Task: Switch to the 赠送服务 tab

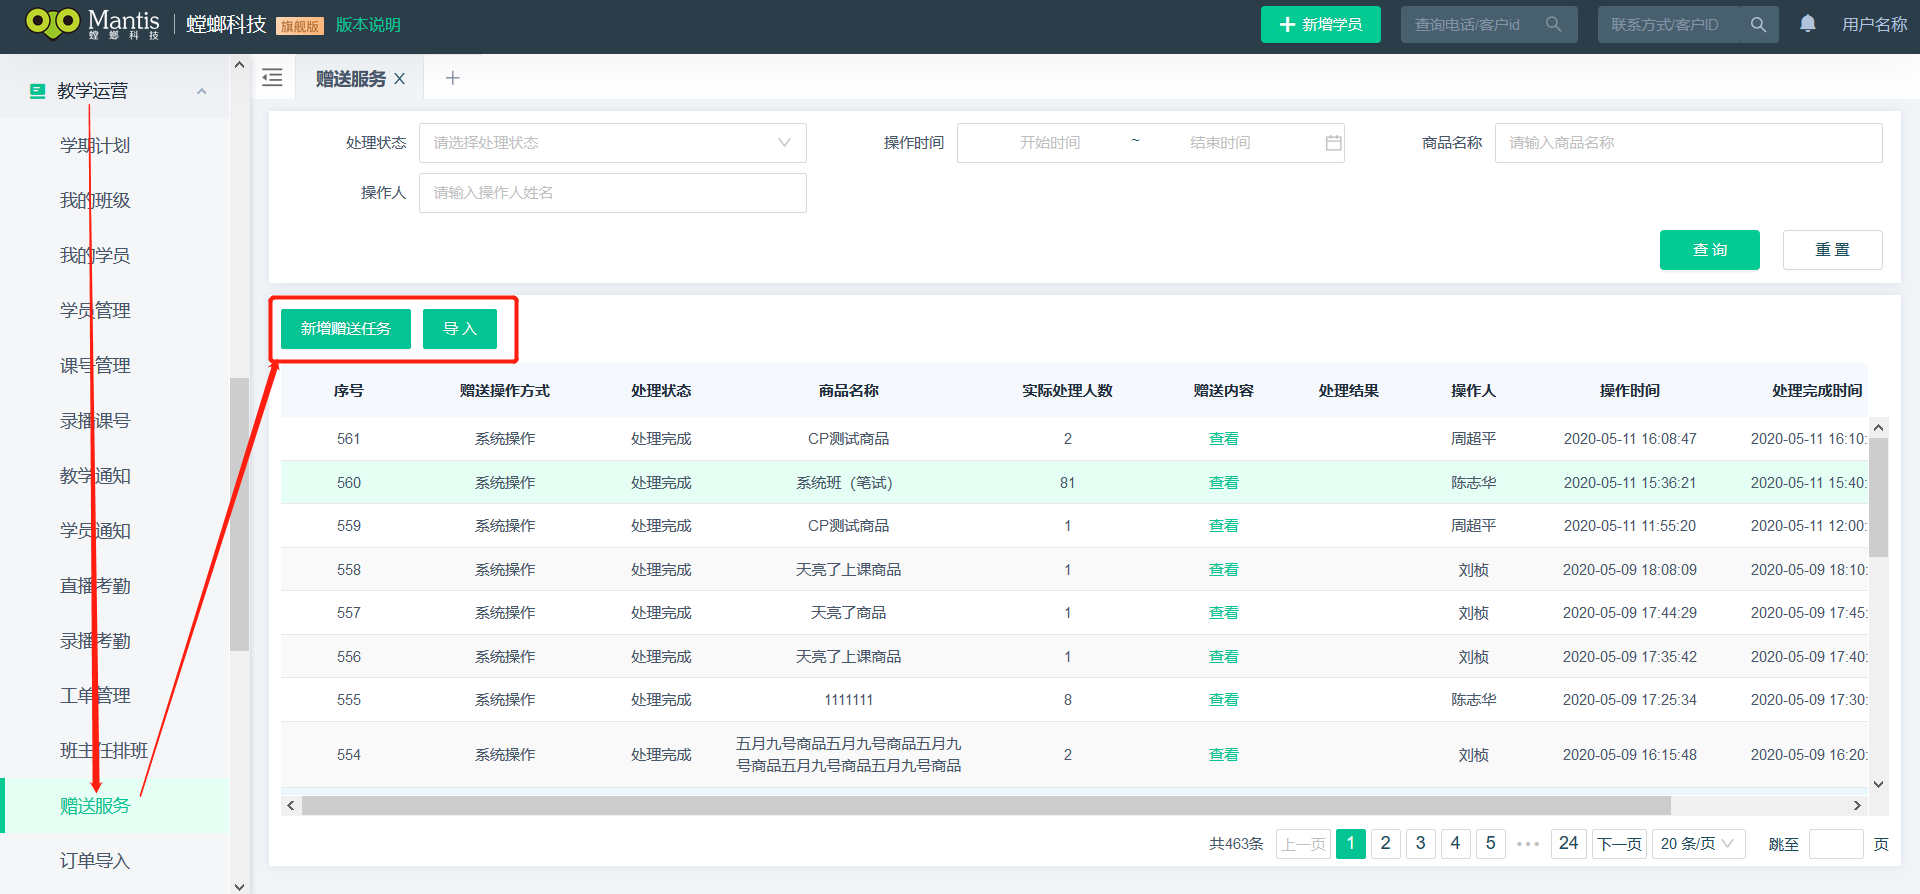Action: click(x=350, y=79)
